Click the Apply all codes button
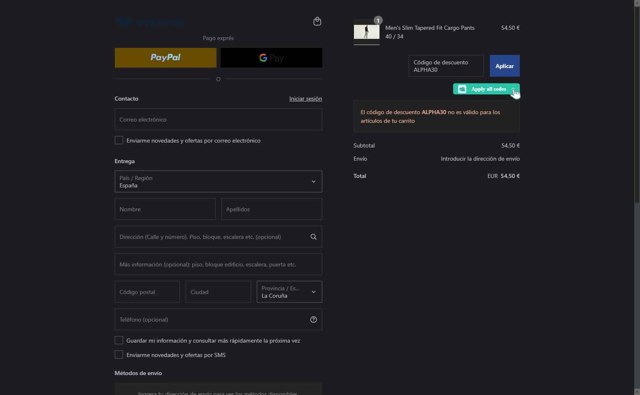Viewport: 640px width, 395px height. pos(486,89)
